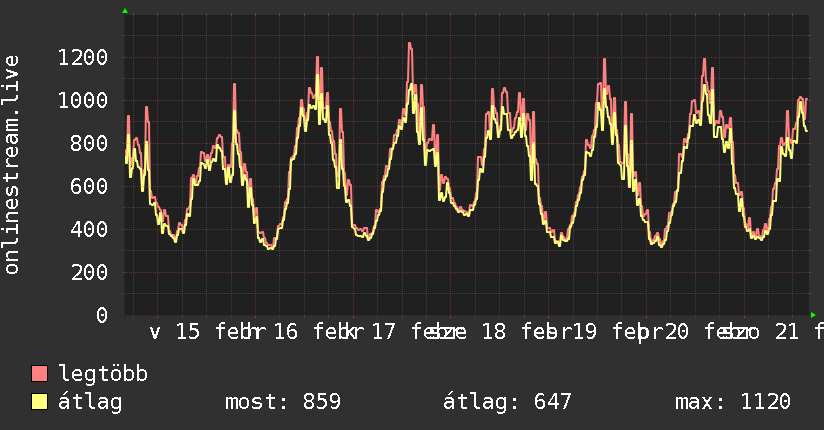Click the 'átlag: 647' statistic
Image resolution: width=824 pixels, height=430 pixels.
[x=507, y=402]
